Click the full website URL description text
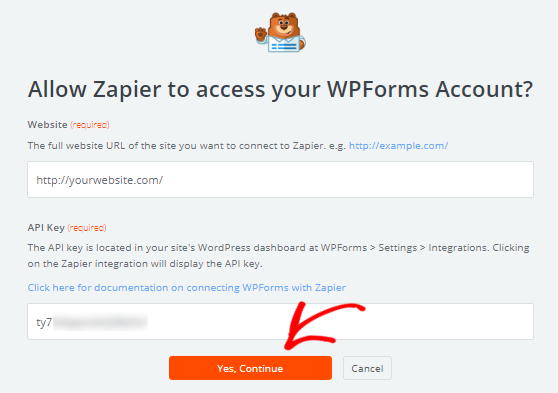The height and width of the screenshot is (393, 558). (187, 146)
